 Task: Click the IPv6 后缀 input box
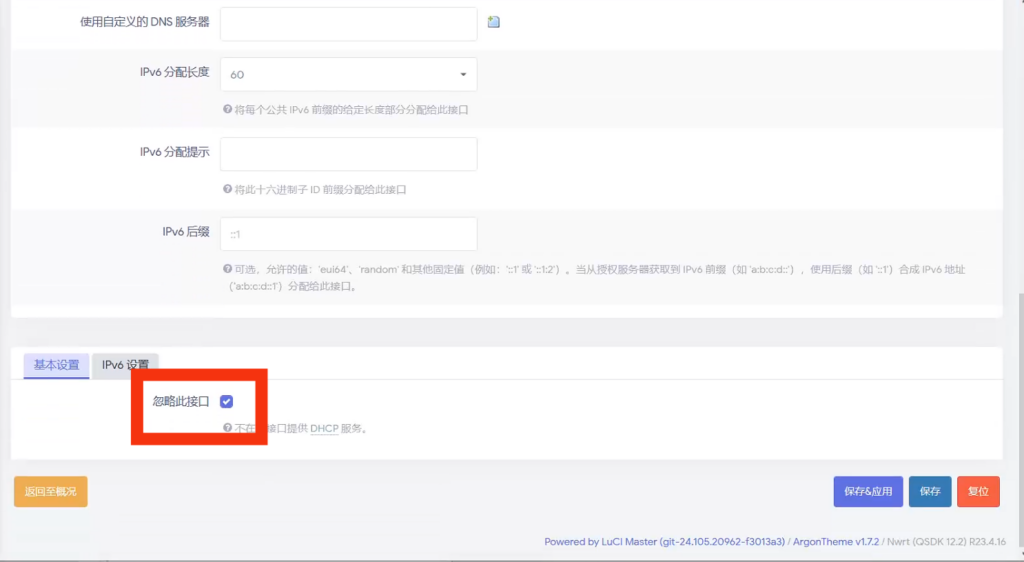[348, 234]
